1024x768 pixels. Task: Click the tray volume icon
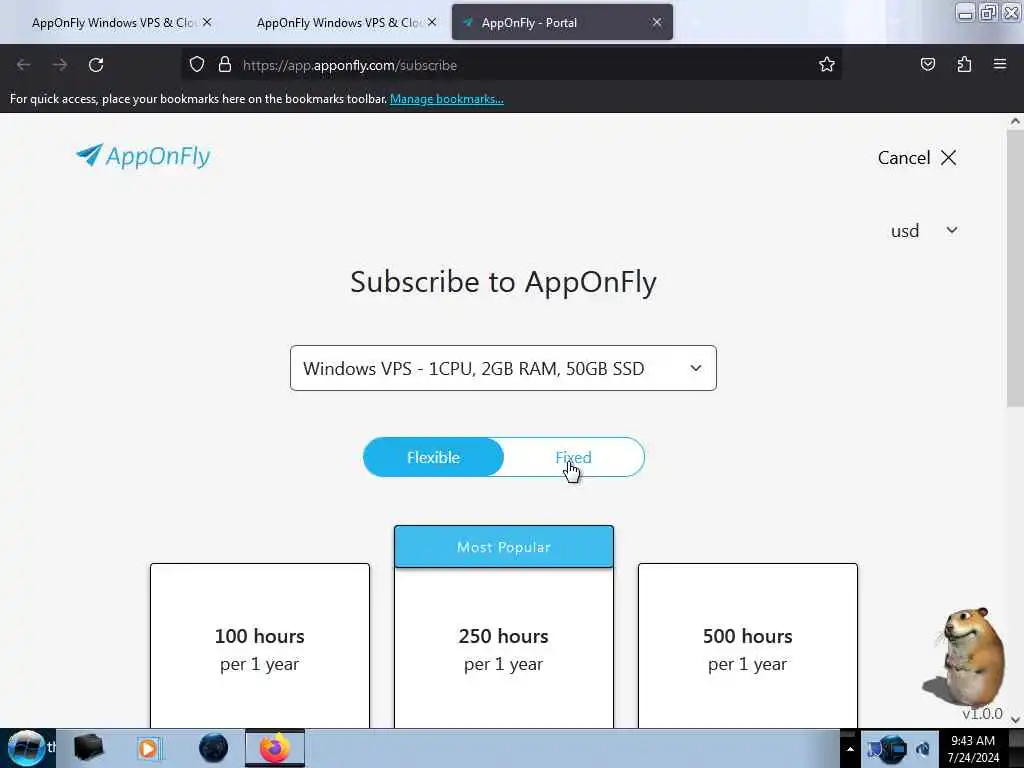click(923, 749)
